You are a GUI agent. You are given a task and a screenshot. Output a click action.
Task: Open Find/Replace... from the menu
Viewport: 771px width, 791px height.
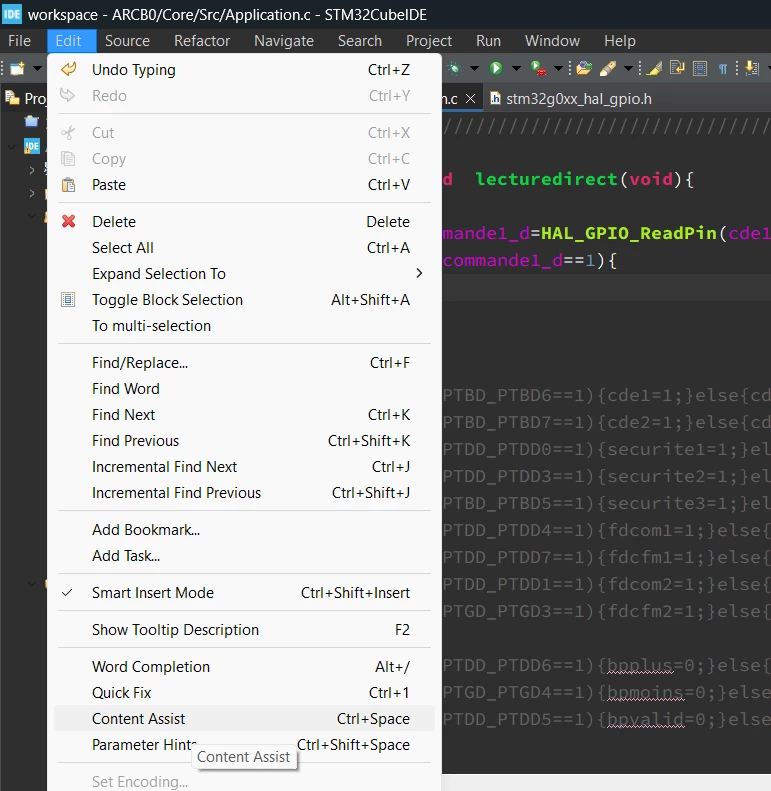tap(244, 363)
